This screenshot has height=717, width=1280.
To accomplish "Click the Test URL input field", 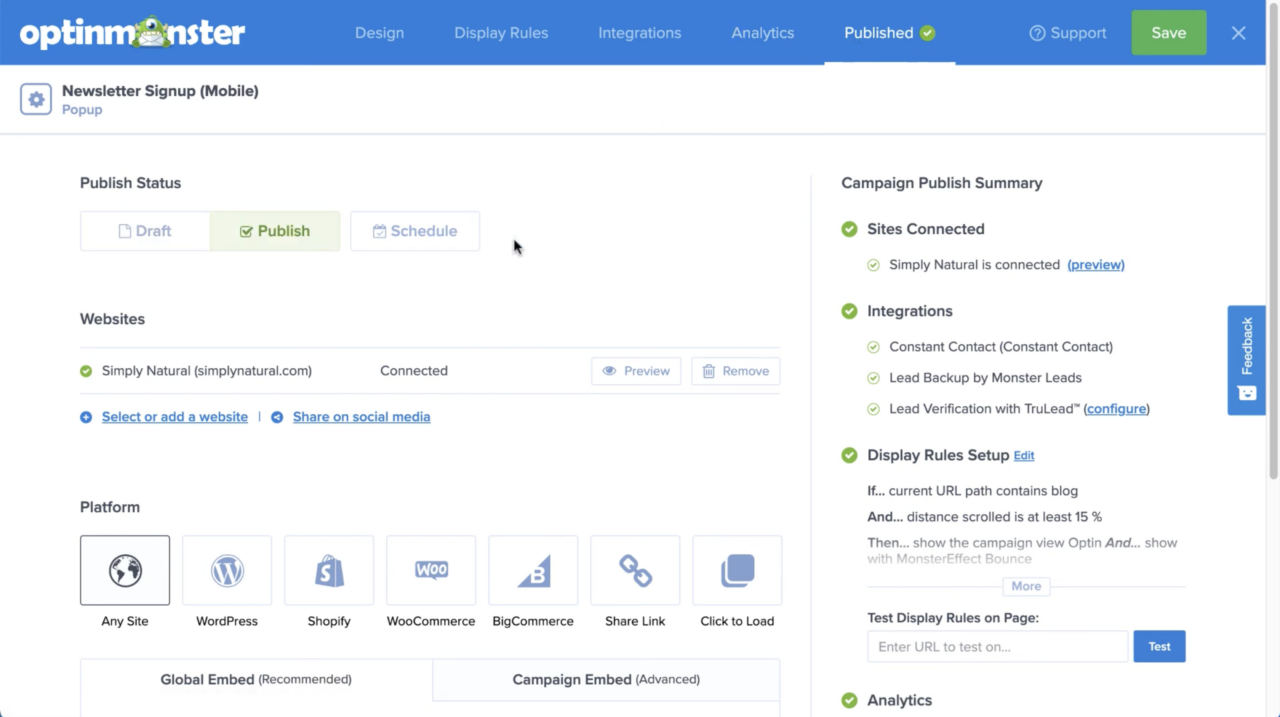I will pos(997,647).
